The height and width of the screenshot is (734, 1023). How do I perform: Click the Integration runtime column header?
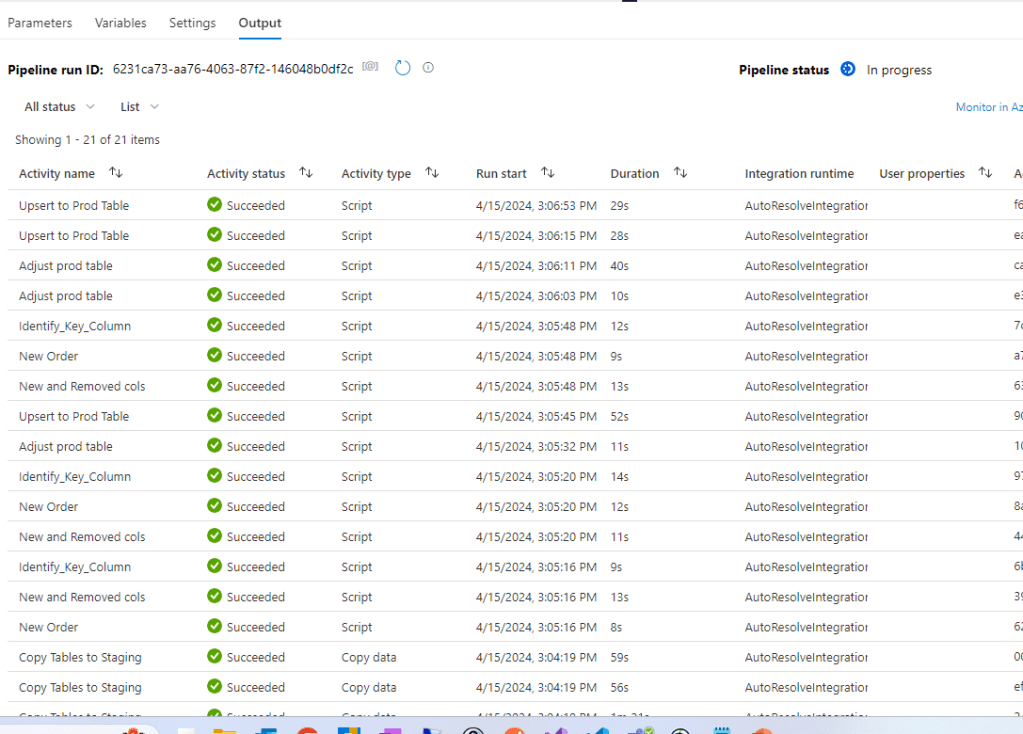point(799,174)
